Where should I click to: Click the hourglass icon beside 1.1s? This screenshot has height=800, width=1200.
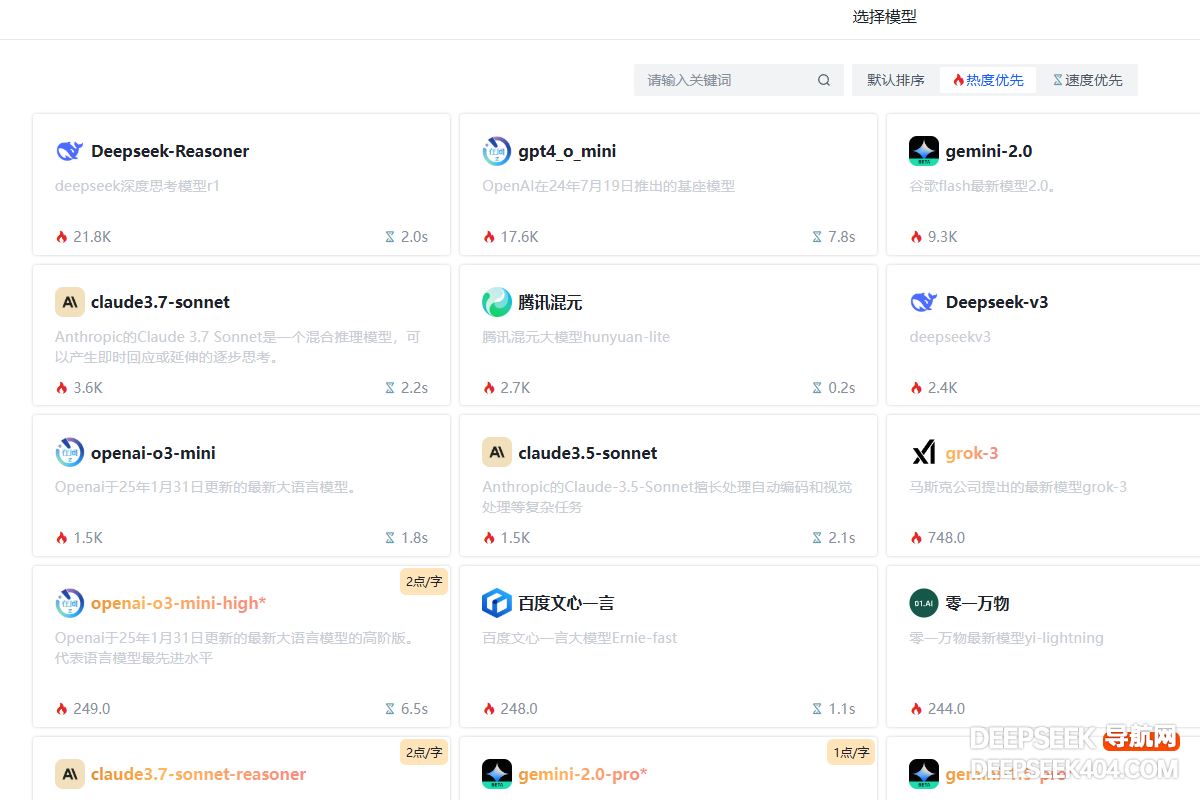tap(817, 709)
